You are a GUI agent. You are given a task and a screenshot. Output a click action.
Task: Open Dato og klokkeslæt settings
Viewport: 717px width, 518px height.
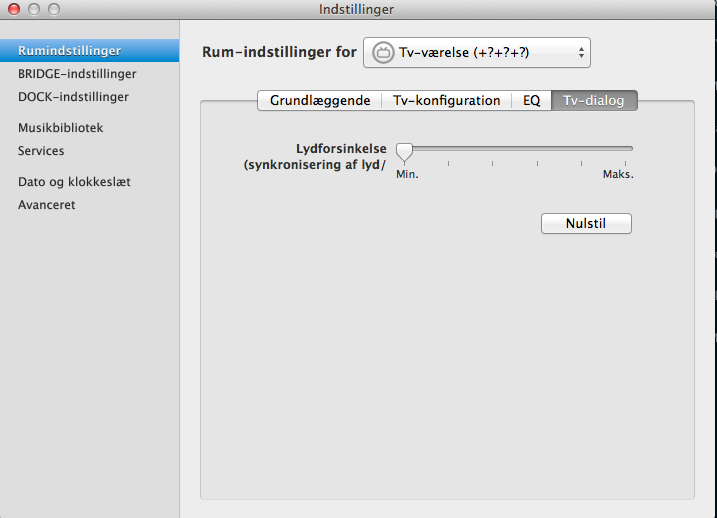pyautogui.click(x=74, y=182)
